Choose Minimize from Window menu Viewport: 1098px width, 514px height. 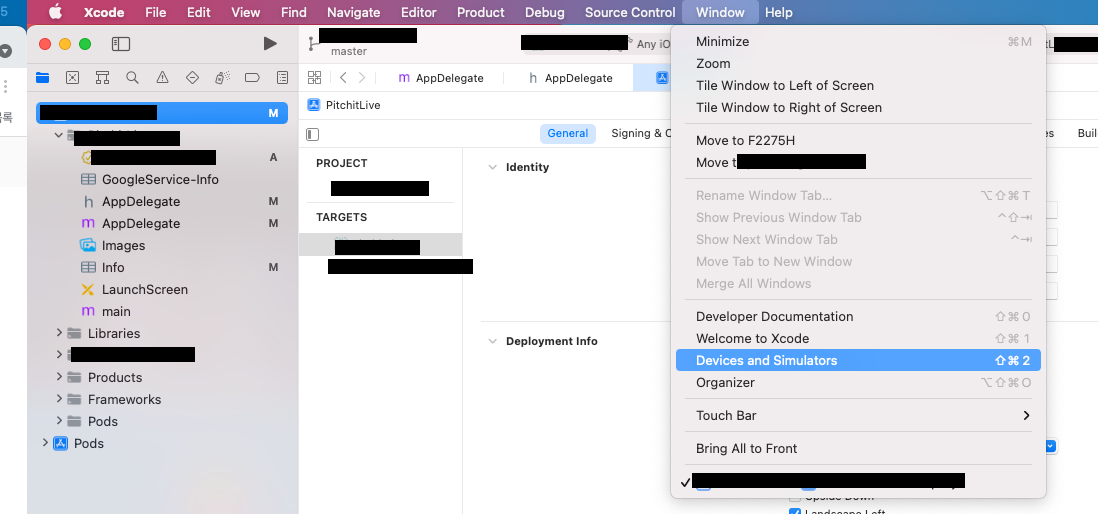[x=858, y=41]
